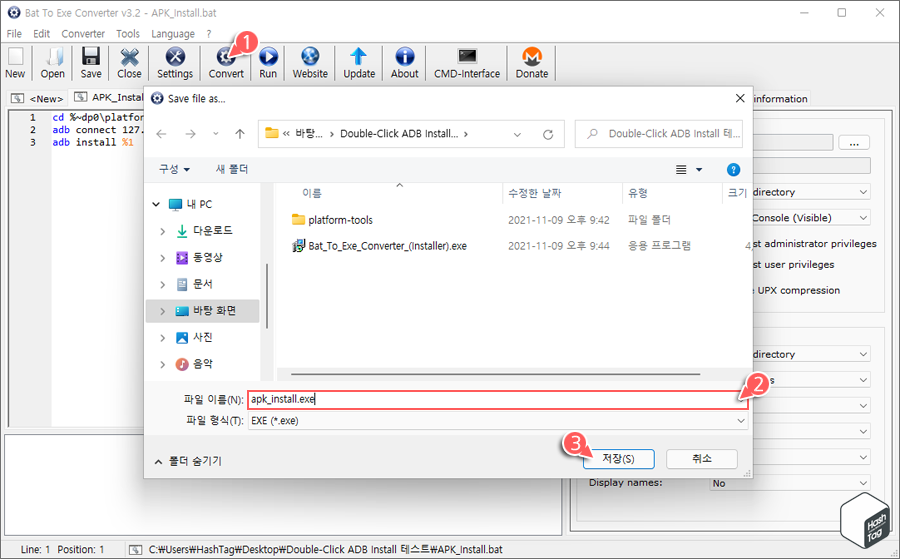Open the Tools menu

[x=127, y=34]
